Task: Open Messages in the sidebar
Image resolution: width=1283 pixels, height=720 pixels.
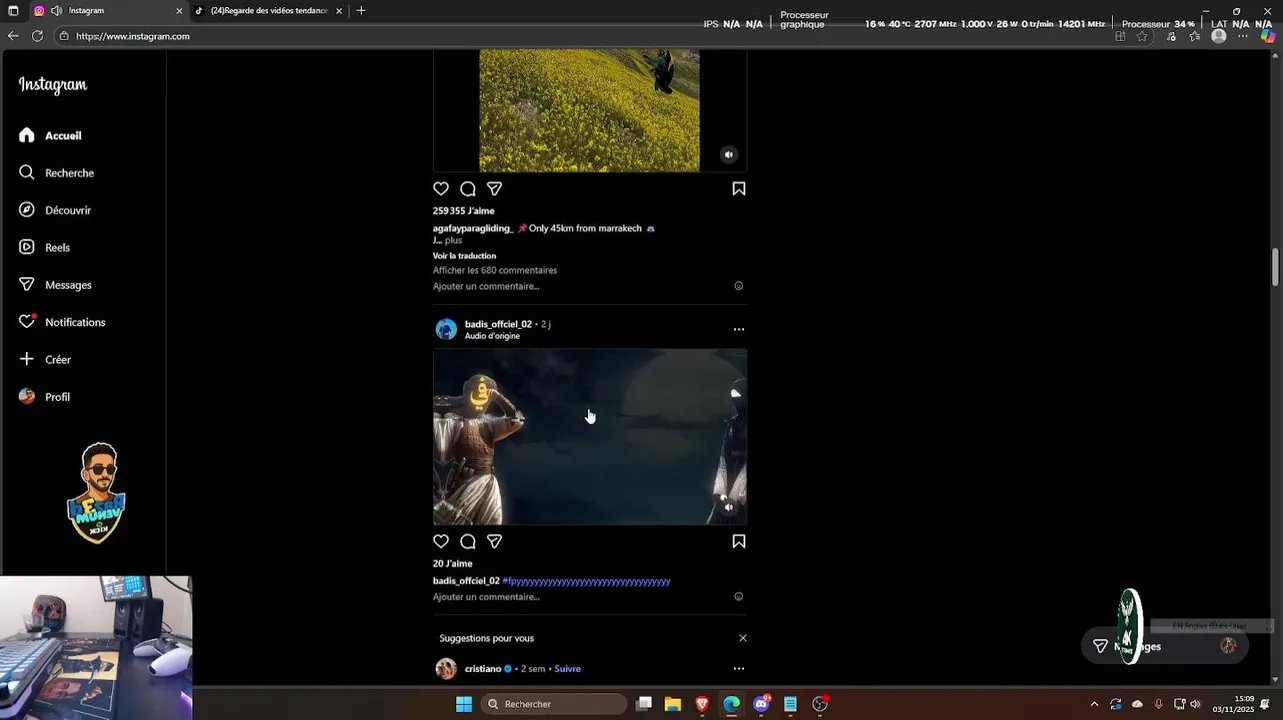Action: 55,285
